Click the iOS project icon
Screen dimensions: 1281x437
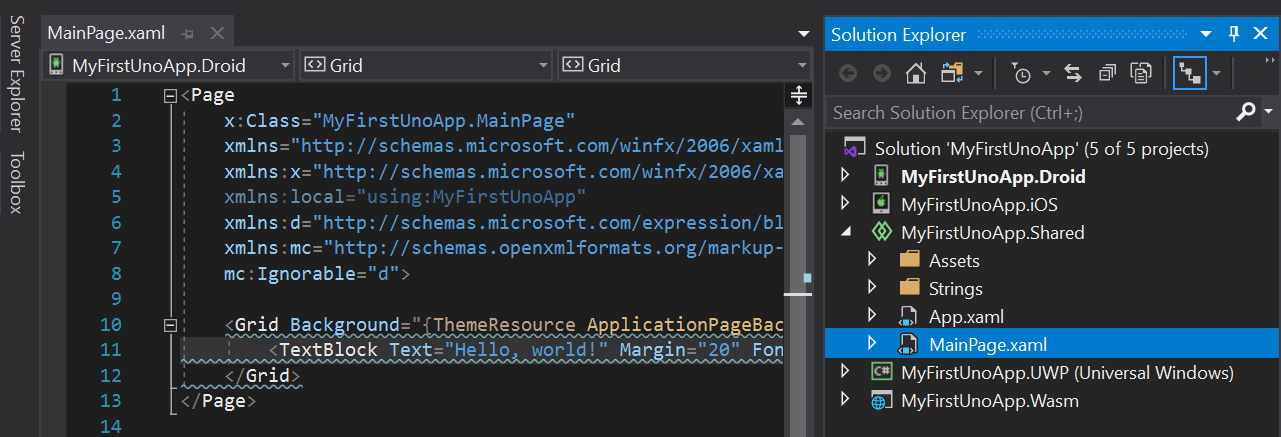881,204
